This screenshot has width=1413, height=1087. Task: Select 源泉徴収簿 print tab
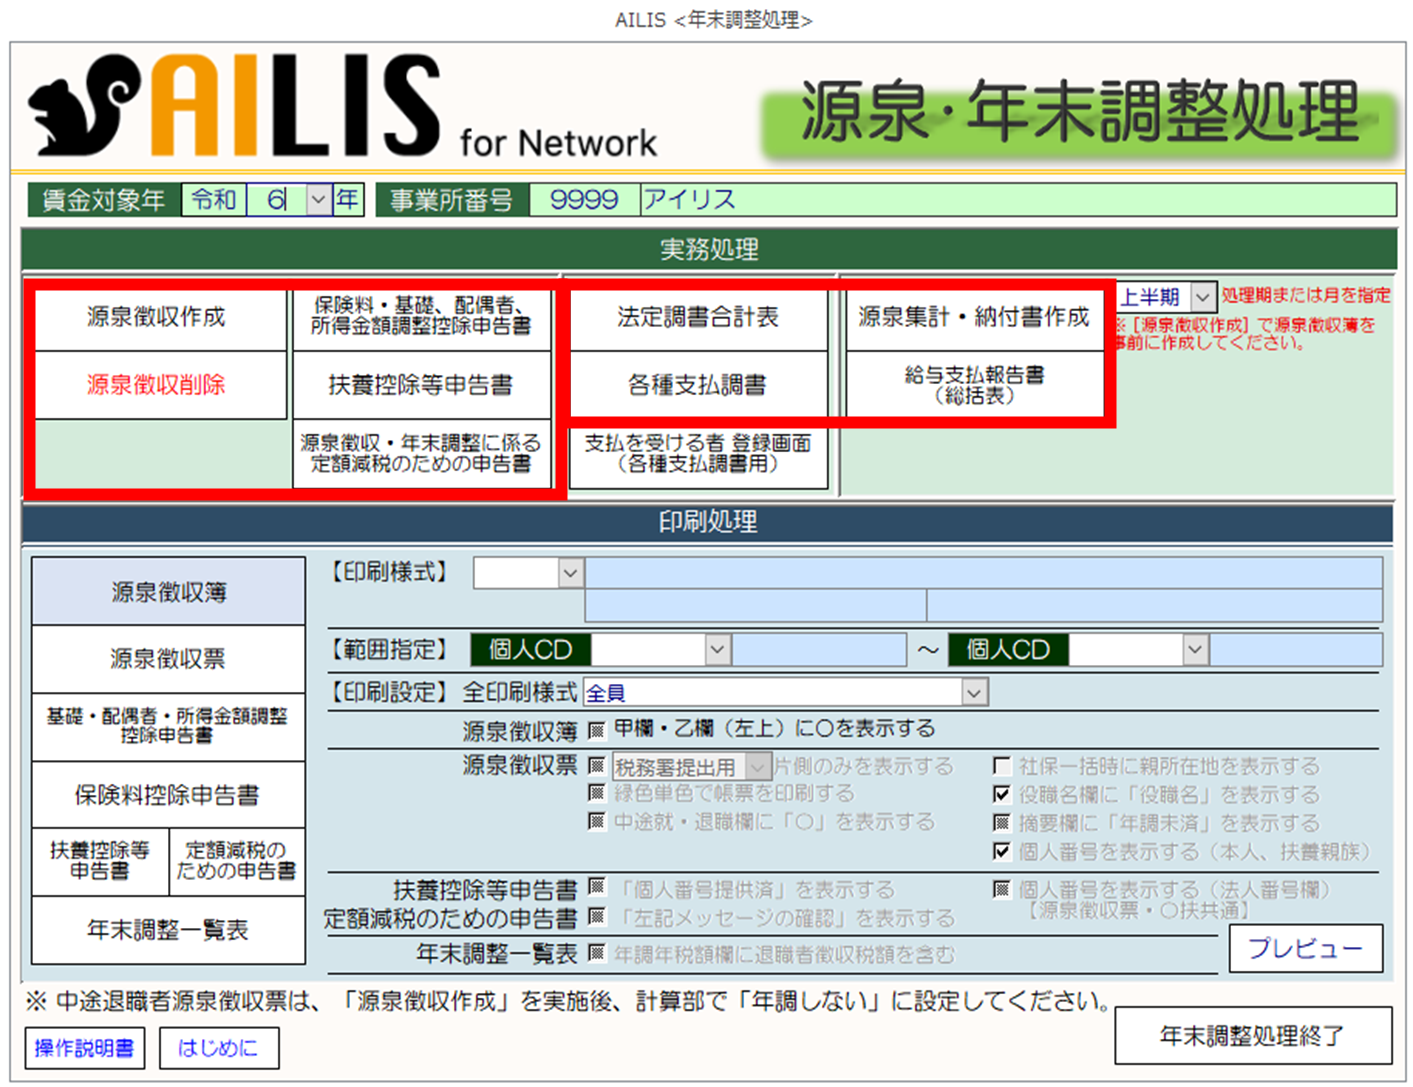pyautogui.click(x=168, y=592)
